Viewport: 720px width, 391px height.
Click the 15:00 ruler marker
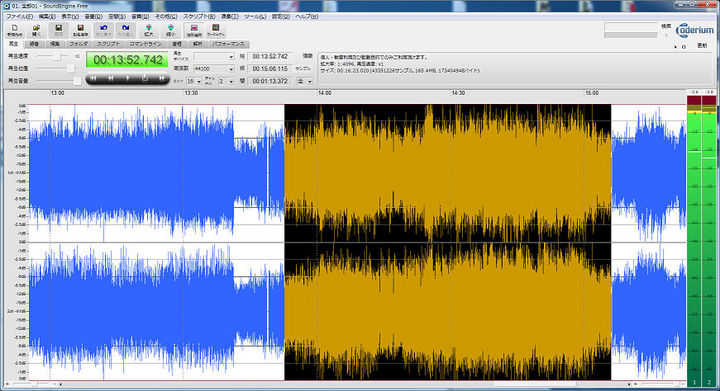(592, 93)
